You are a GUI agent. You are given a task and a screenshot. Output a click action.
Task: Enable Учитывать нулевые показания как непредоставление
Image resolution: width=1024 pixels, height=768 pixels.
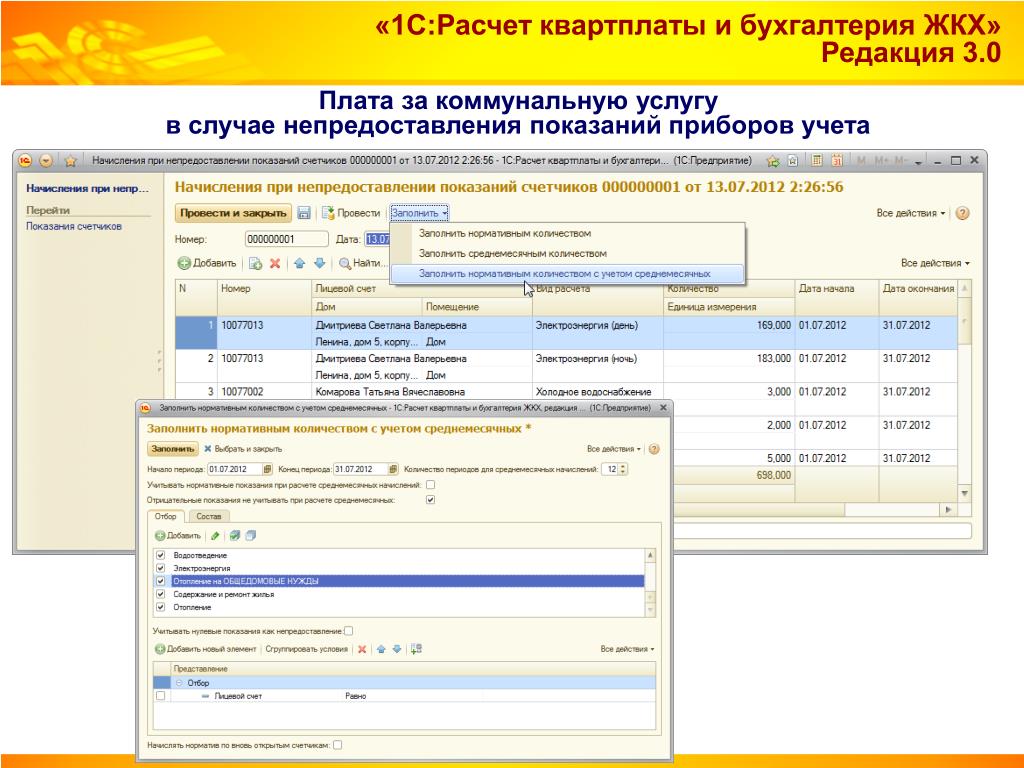(x=349, y=631)
